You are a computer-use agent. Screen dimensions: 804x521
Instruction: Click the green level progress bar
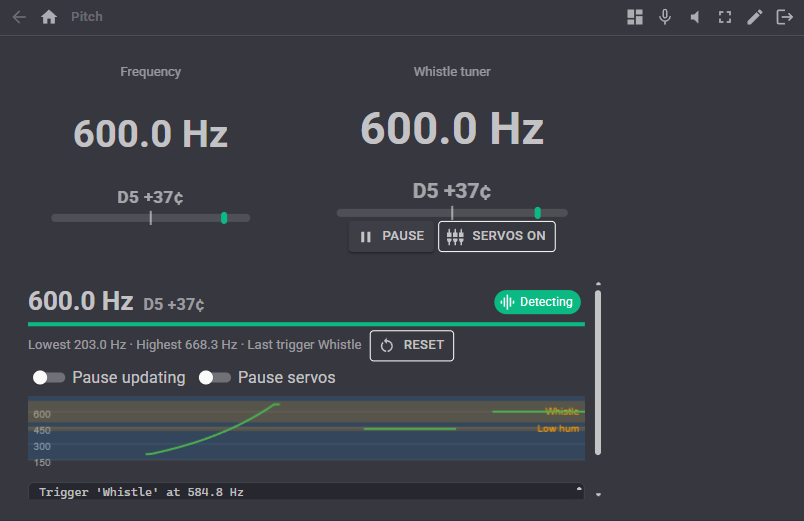click(x=306, y=324)
